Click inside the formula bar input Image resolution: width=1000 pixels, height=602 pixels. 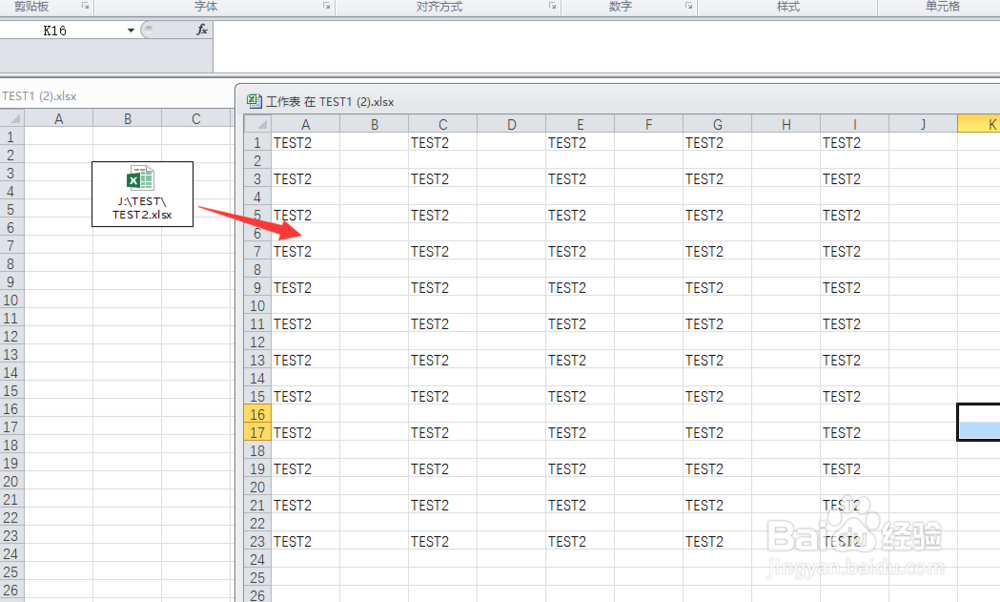point(606,47)
